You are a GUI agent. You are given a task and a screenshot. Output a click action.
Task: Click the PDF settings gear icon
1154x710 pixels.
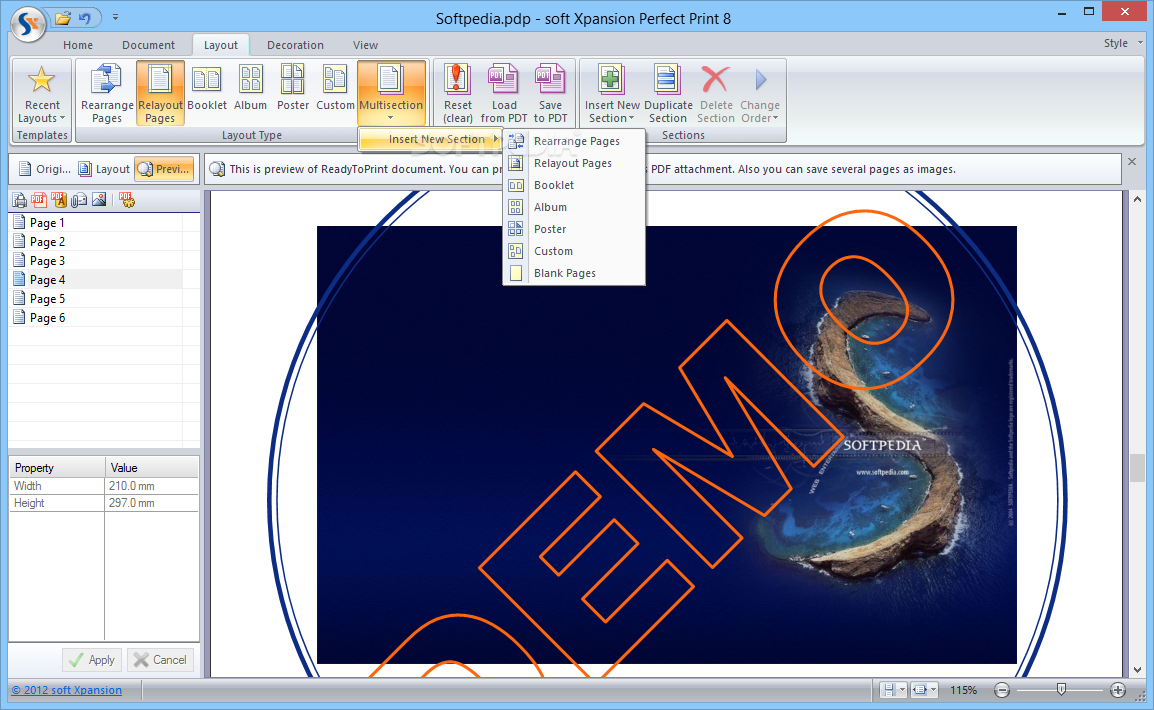pyautogui.click(x=127, y=200)
